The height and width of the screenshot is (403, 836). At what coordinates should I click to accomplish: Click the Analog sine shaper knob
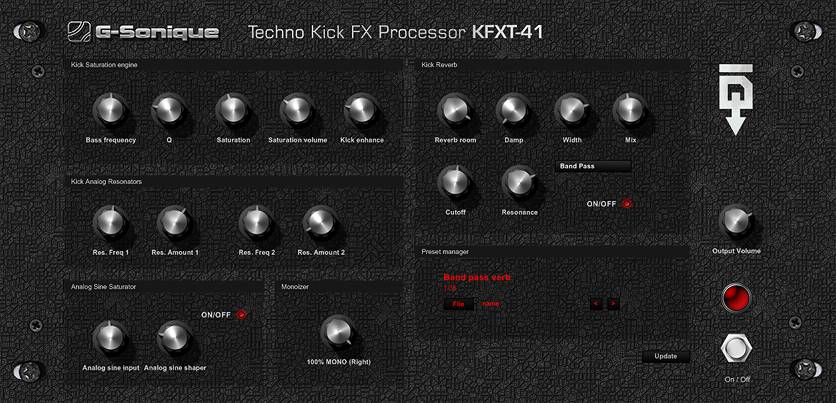coord(174,338)
